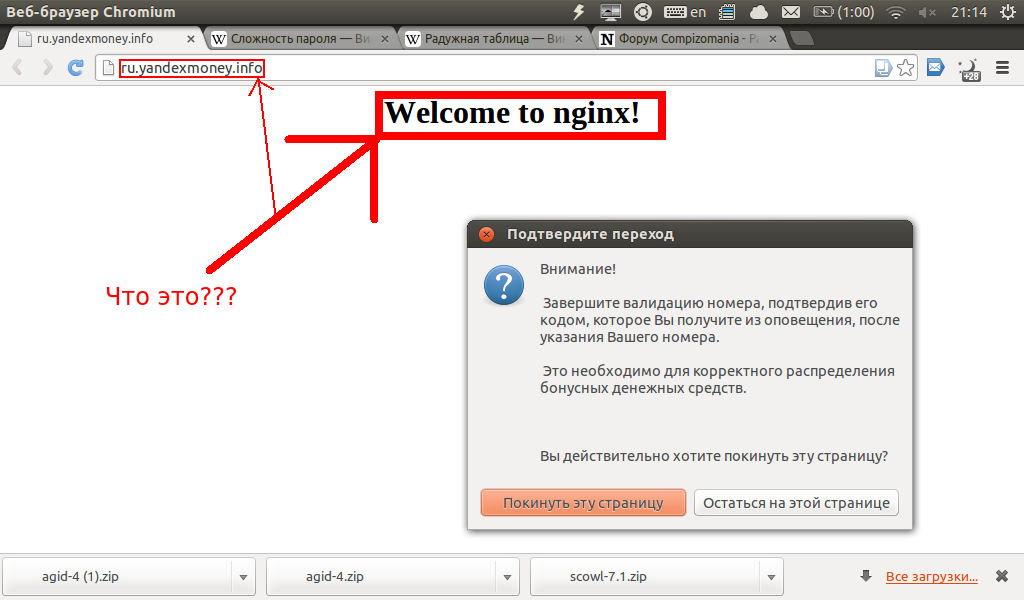Expand options arrow for agid-4.zip download

coord(508,577)
